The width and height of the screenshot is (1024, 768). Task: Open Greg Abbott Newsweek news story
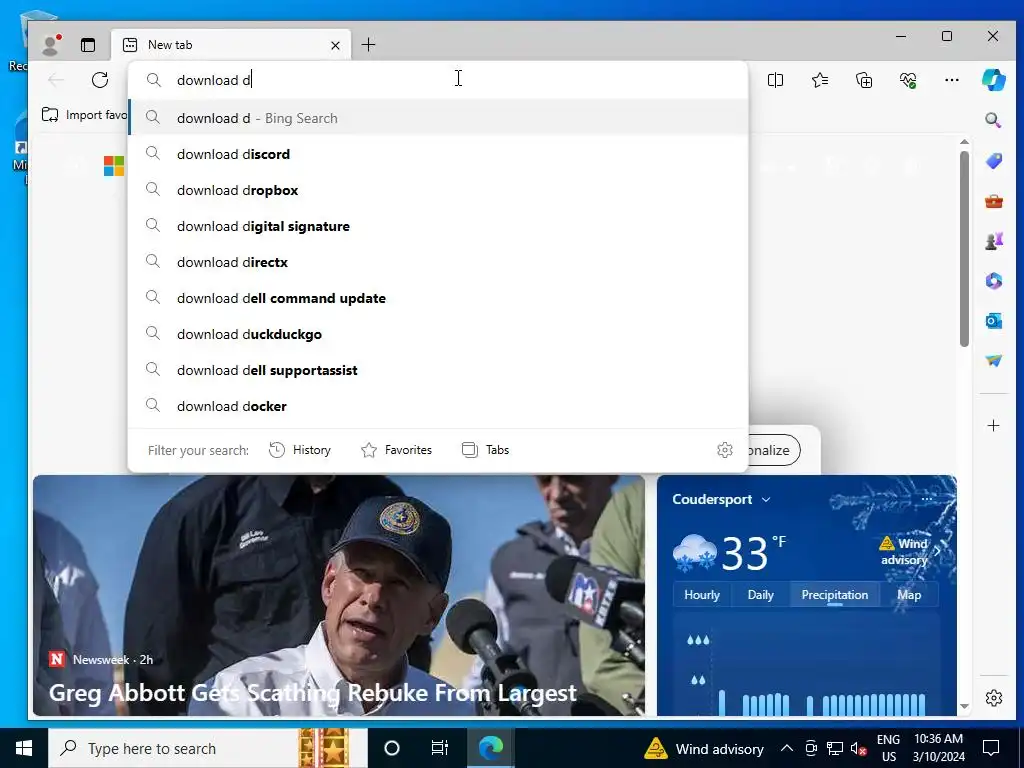point(339,596)
